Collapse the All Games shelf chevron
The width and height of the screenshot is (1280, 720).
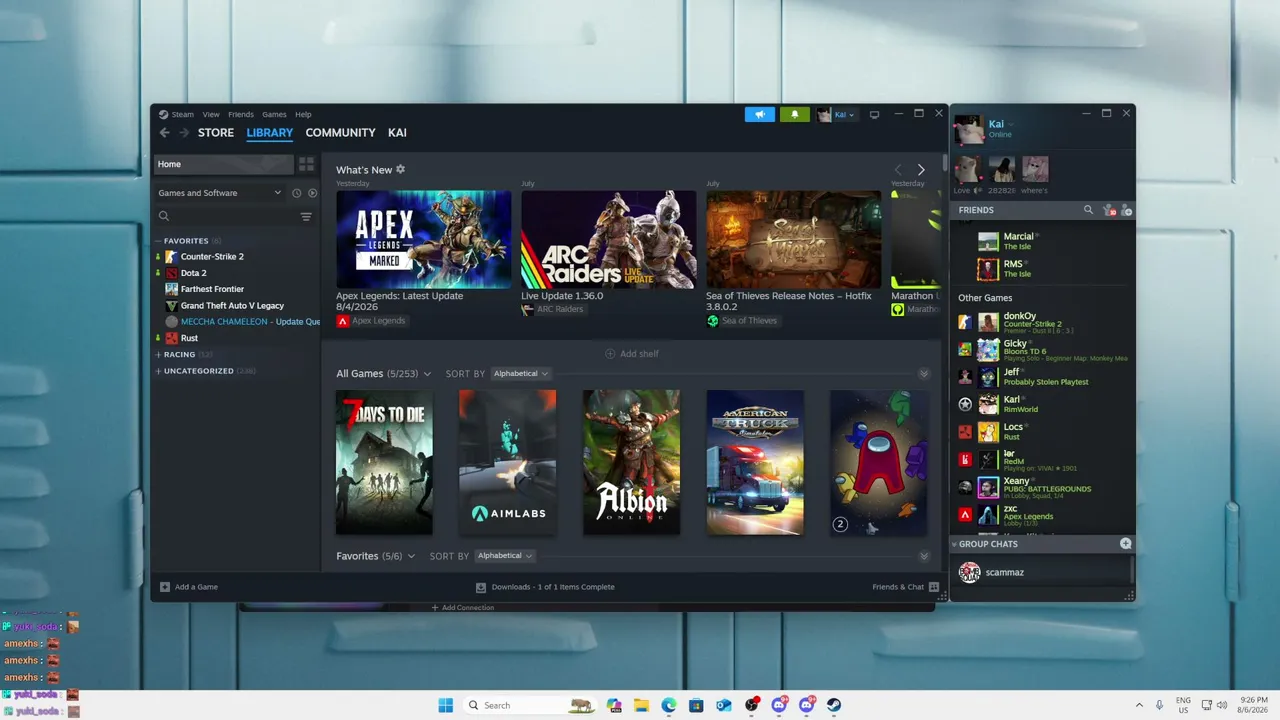pyautogui.click(x=924, y=374)
